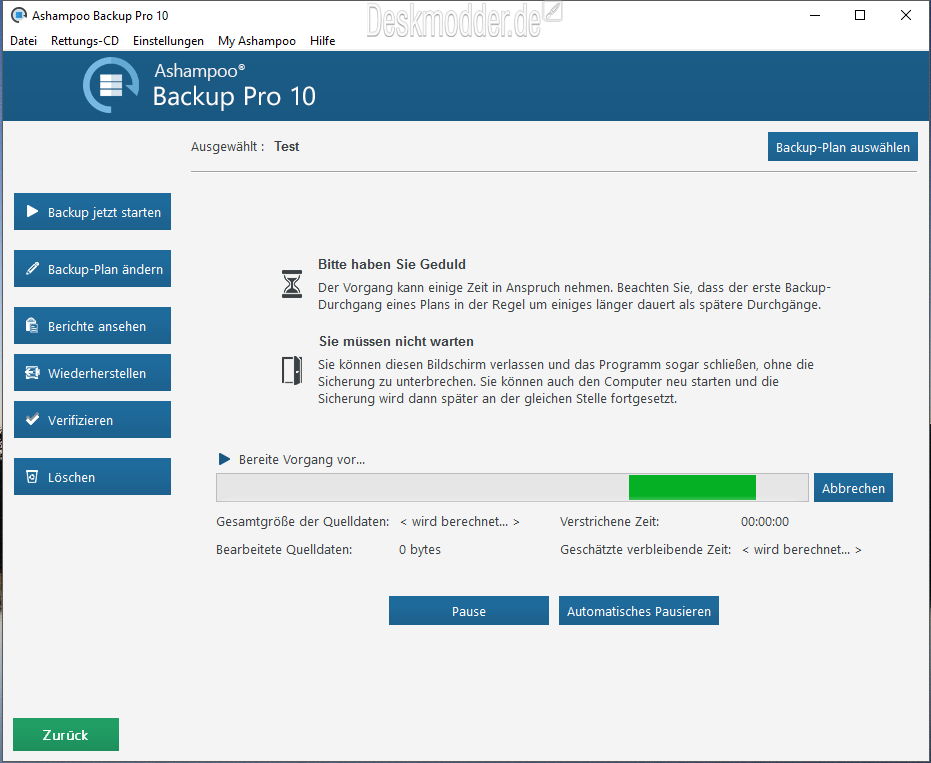The width and height of the screenshot is (931, 763).
Task: Click the Verifizieren button
Action: click(93, 419)
